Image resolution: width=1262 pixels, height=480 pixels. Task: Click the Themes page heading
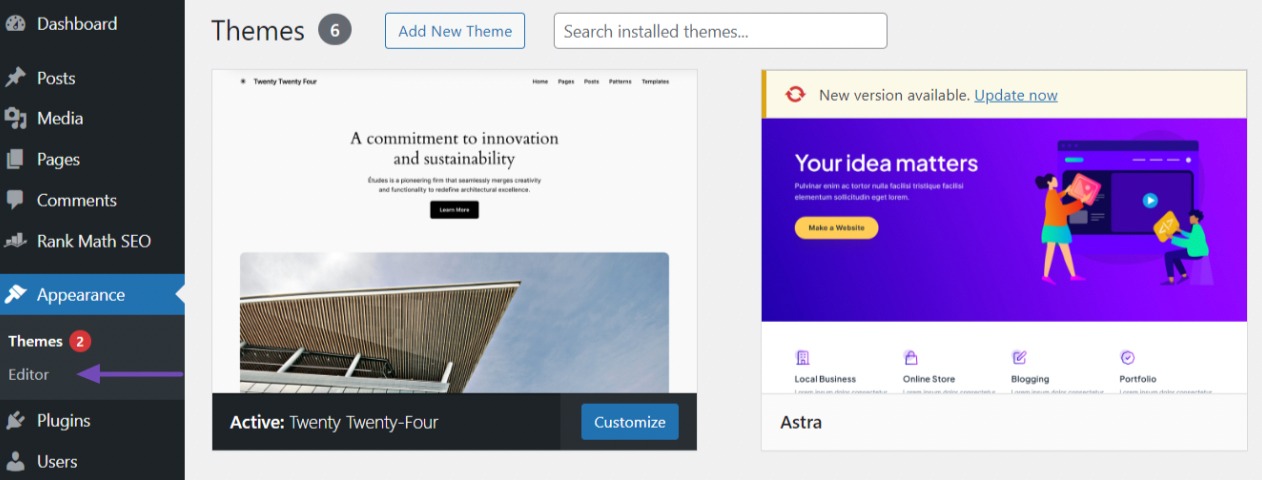[x=258, y=31]
